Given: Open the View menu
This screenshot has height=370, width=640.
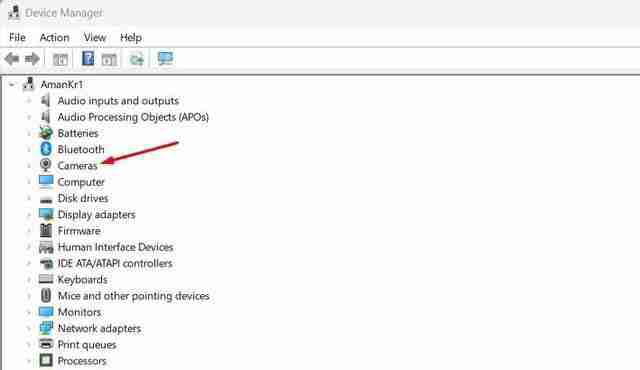Looking at the screenshot, I should tap(95, 38).
